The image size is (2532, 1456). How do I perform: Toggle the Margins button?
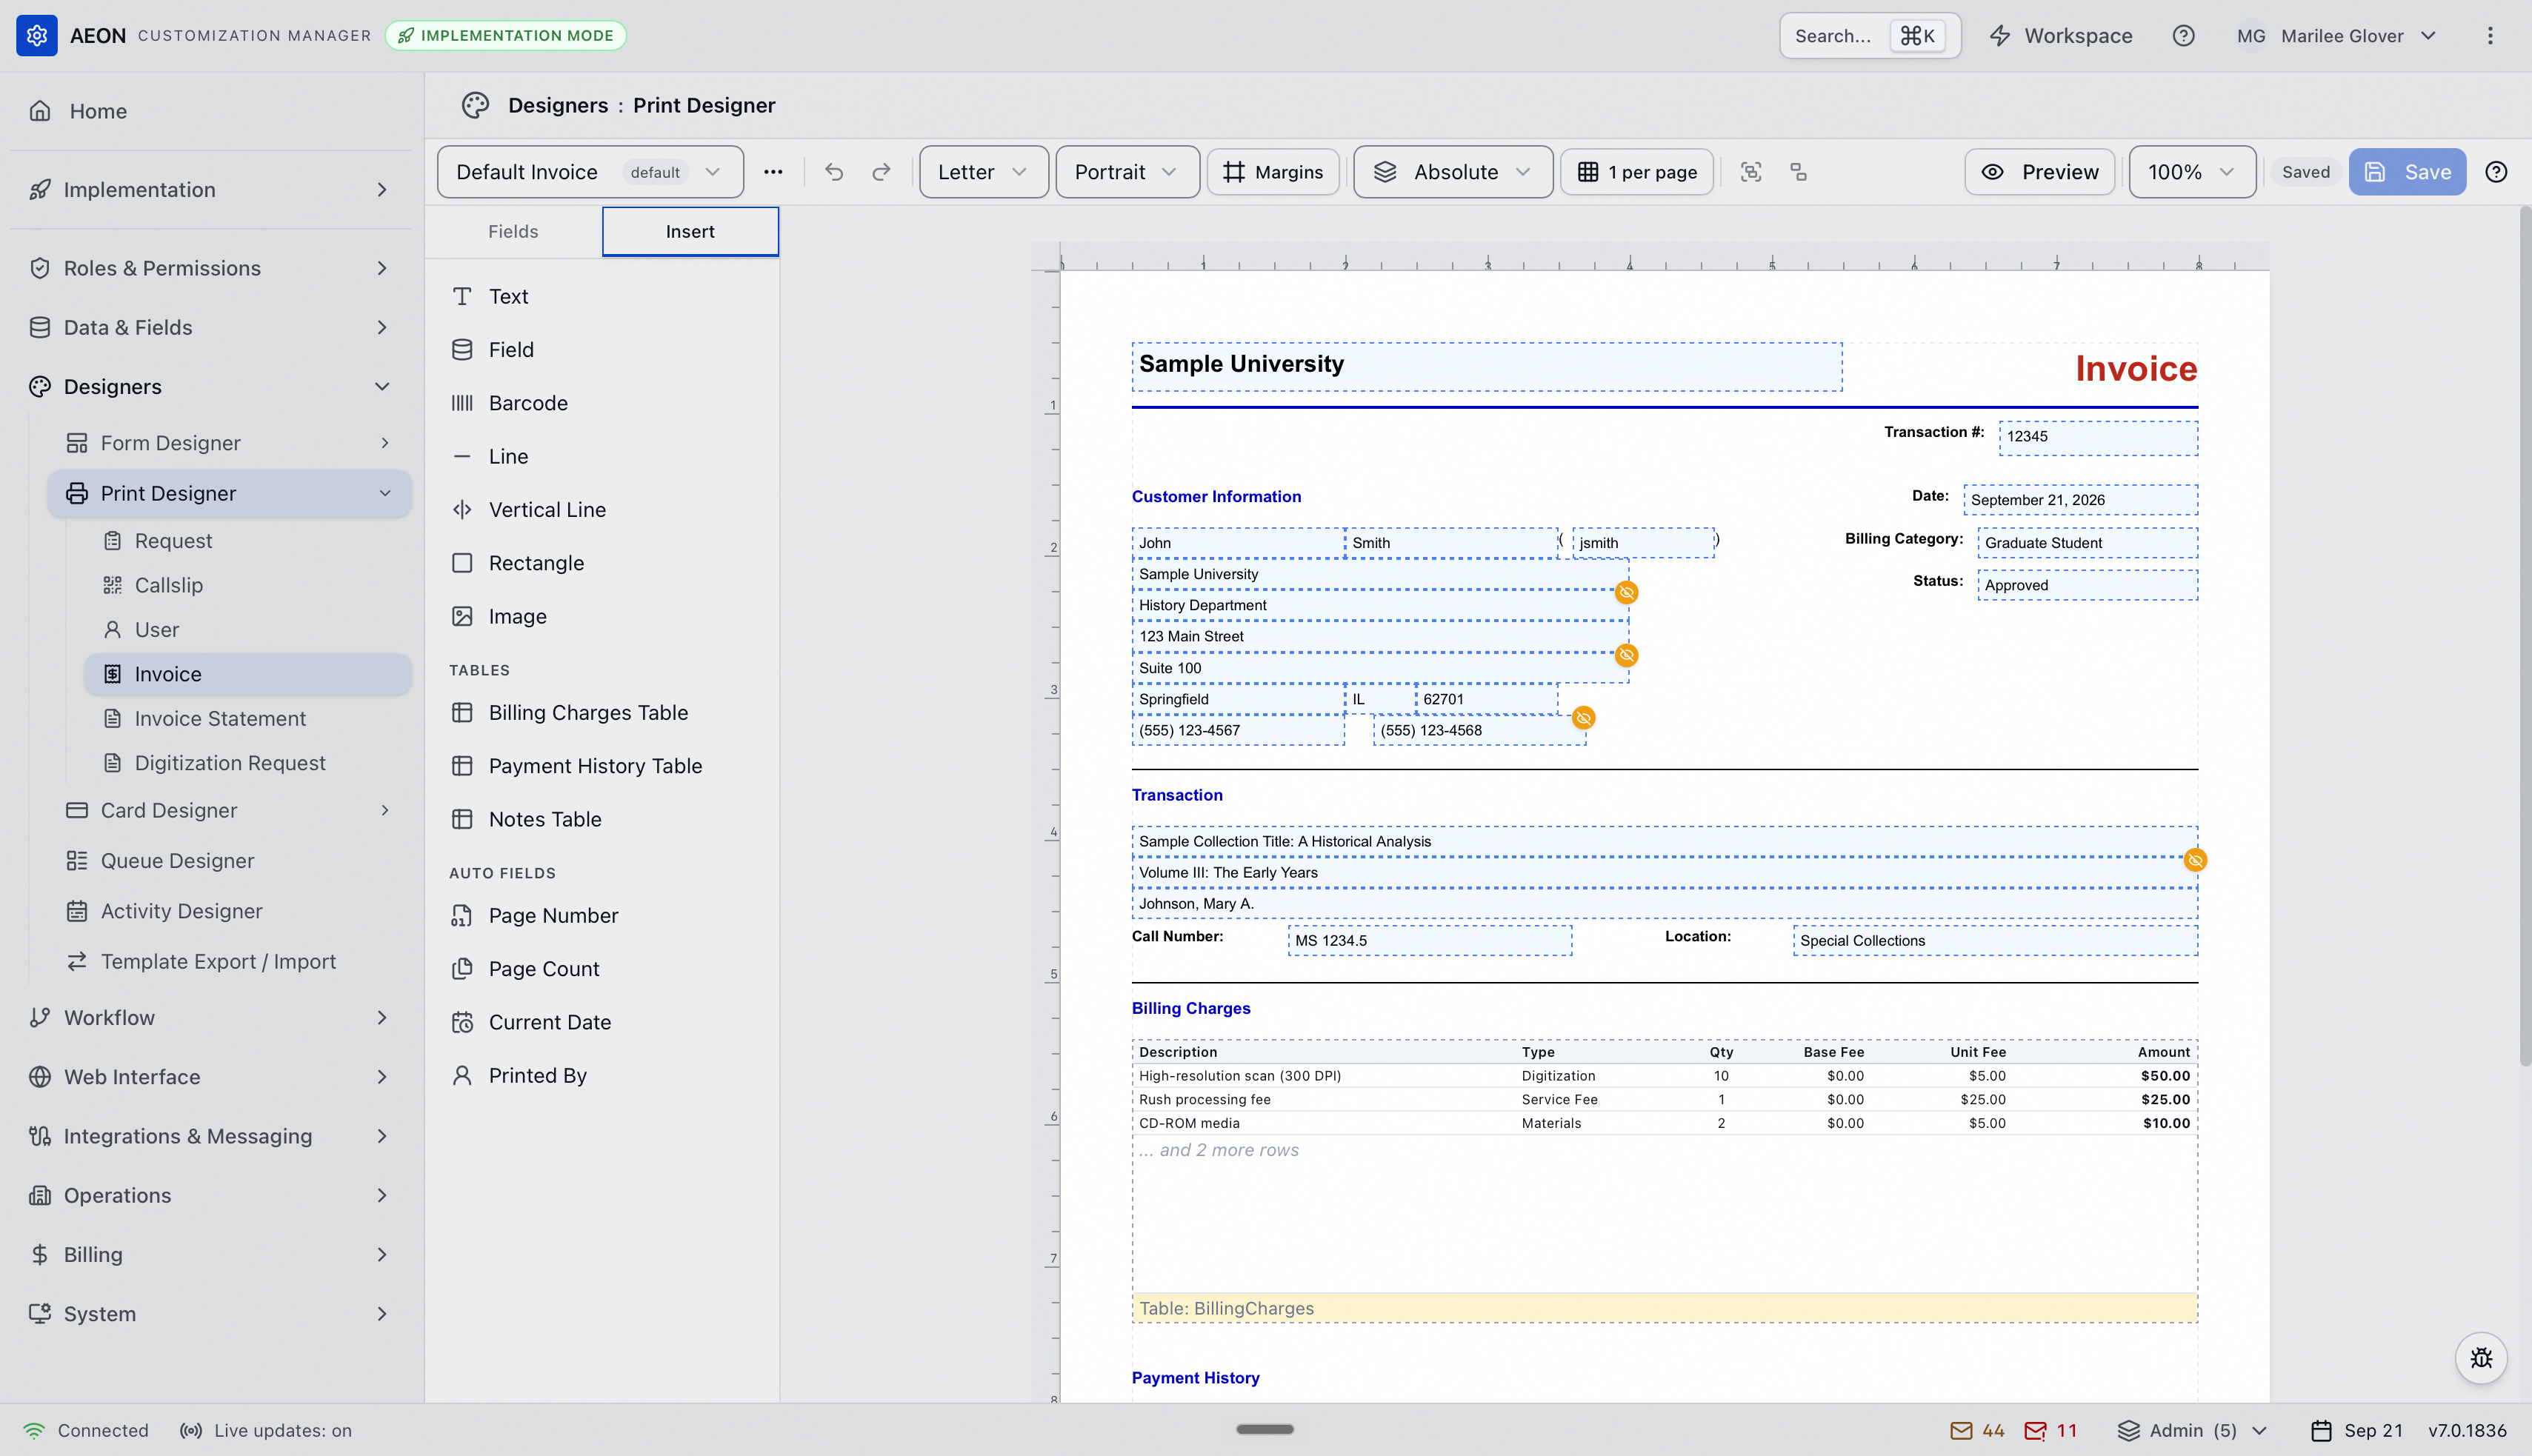pos(1272,172)
